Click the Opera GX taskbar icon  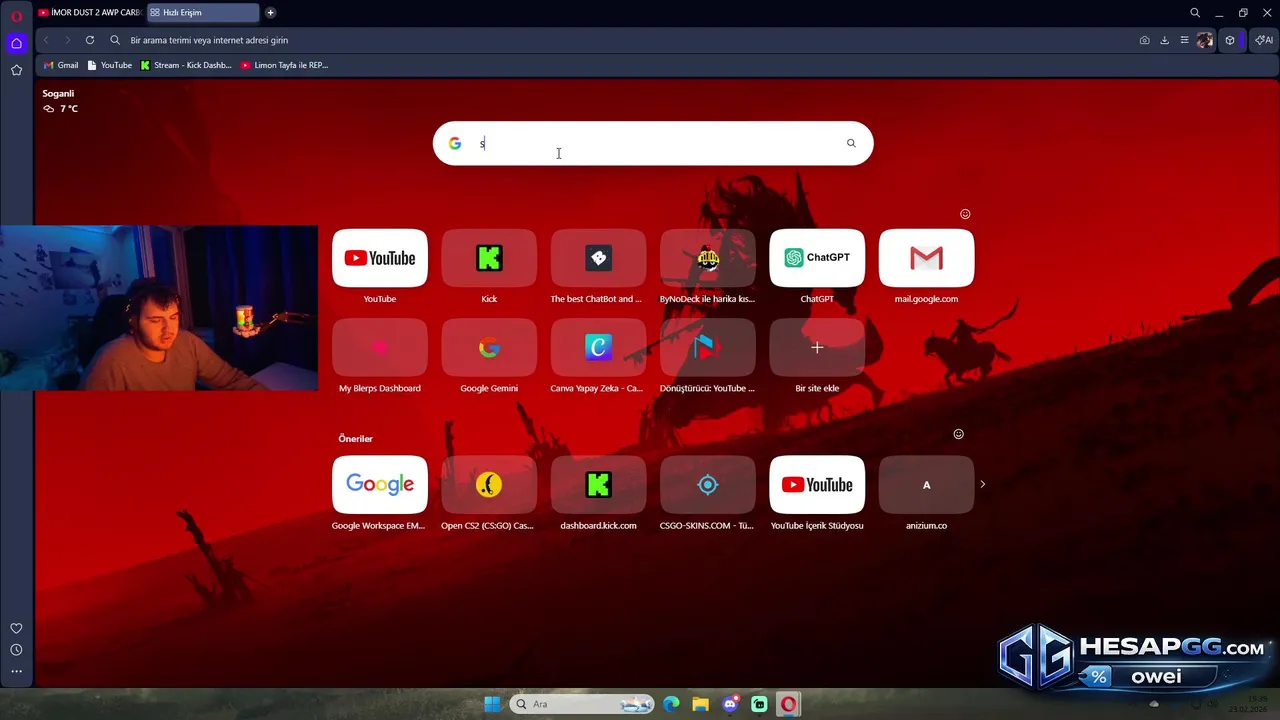click(x=789, y=704)
